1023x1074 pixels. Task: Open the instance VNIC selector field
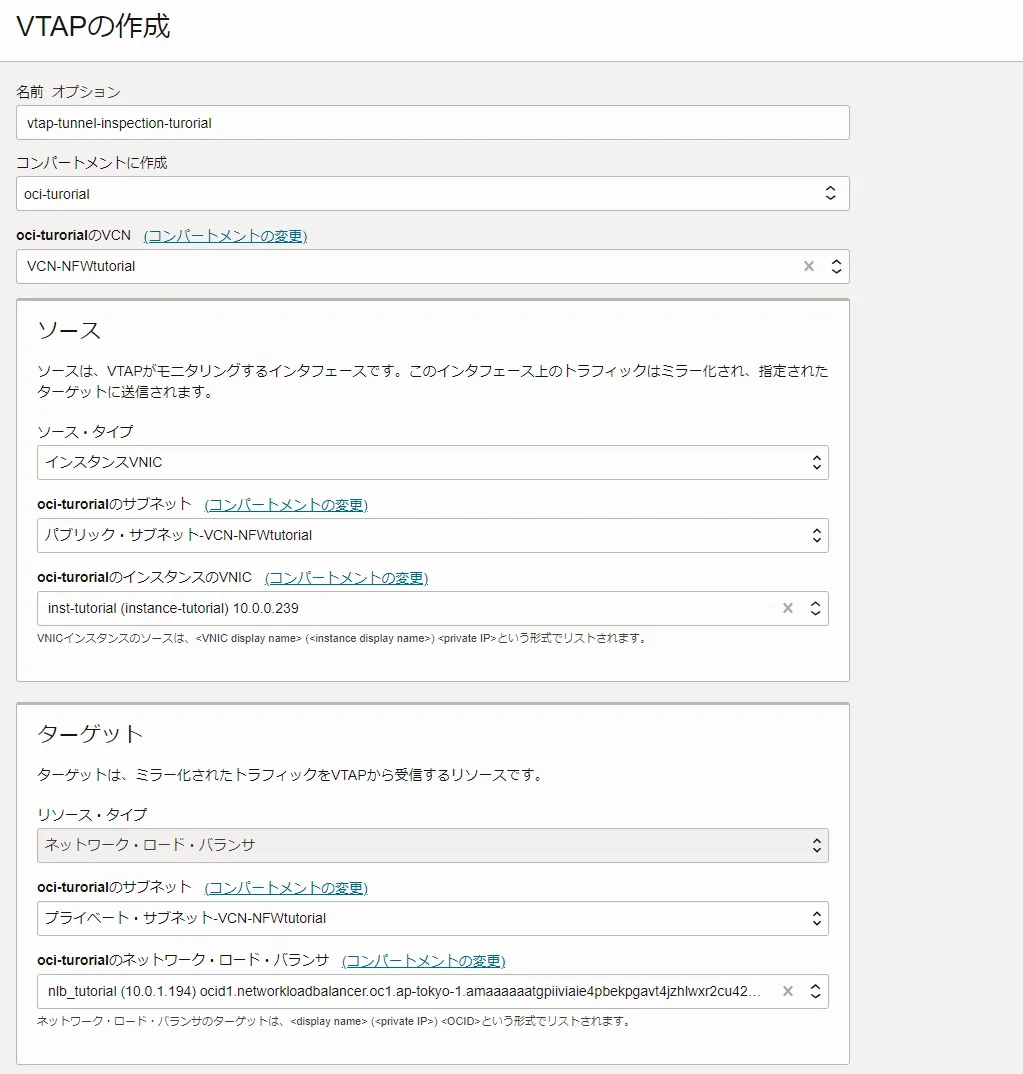[400, 608]
